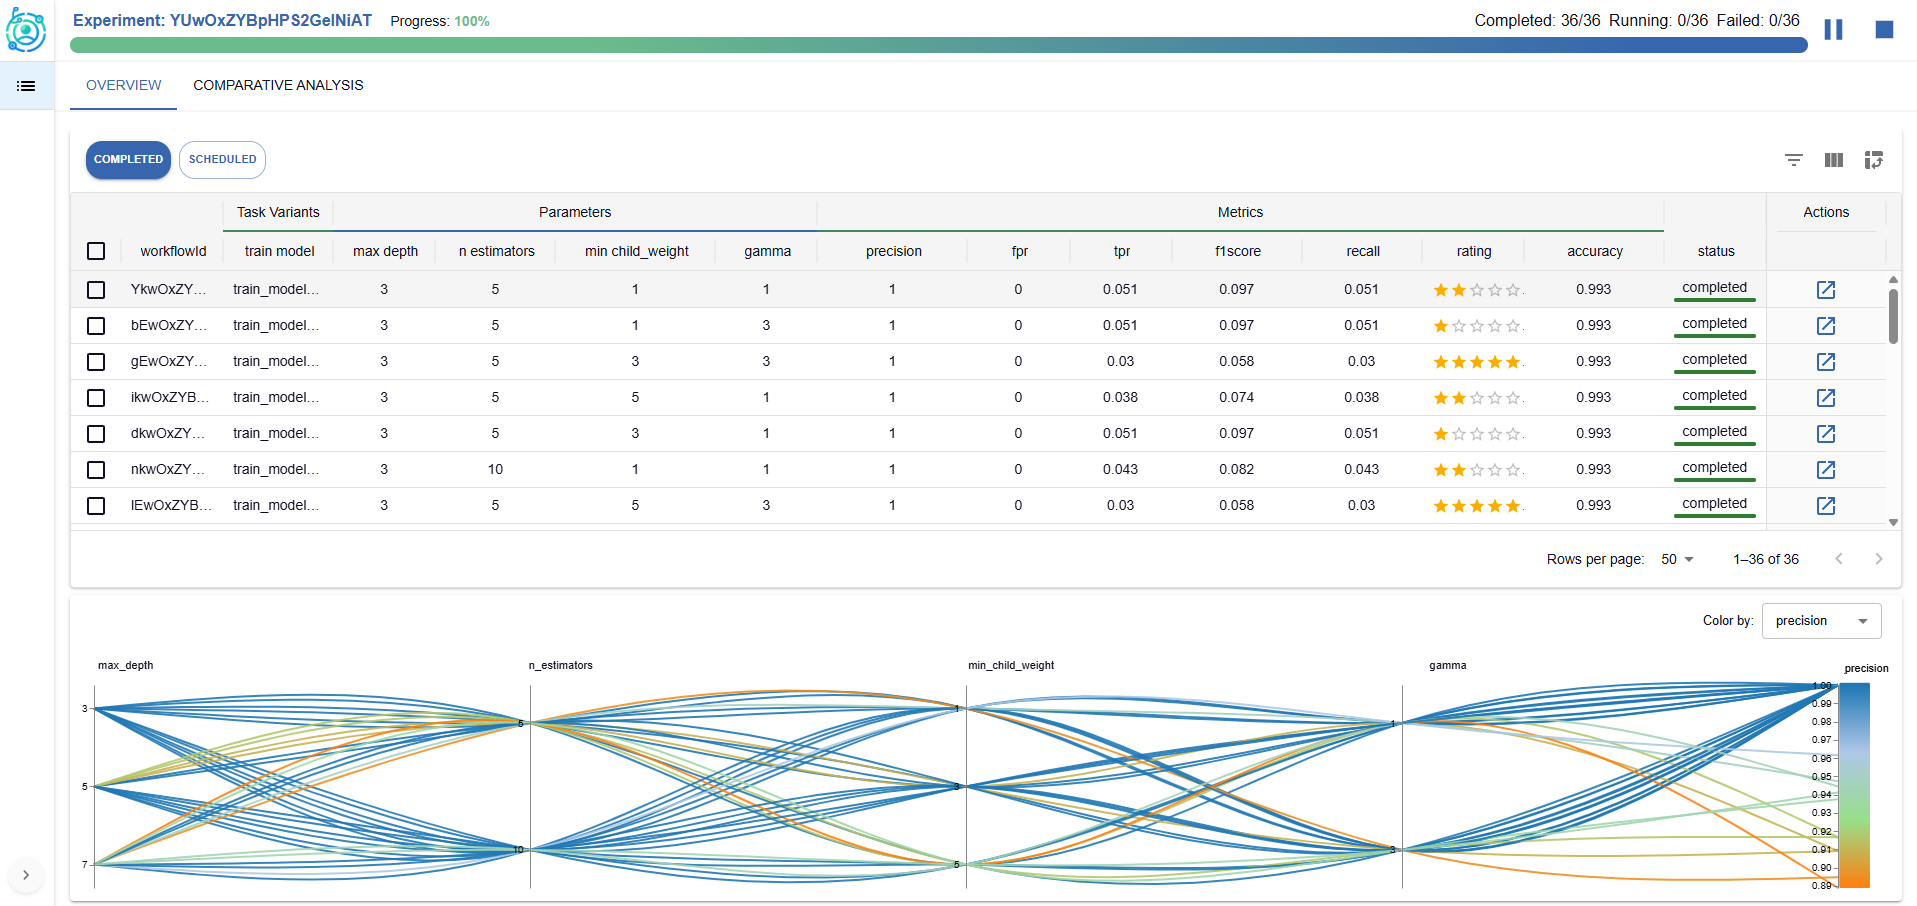Pause the running experiment
Screen dimensions: 1917x906
1833,30
